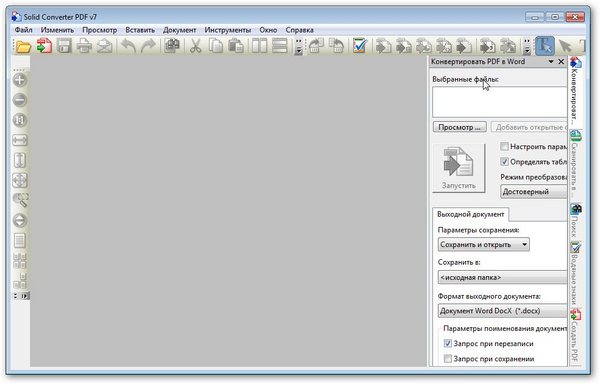The image size is (600, 384).
Task: Click the Просмотр... browse button
Action: coord(460,127)
